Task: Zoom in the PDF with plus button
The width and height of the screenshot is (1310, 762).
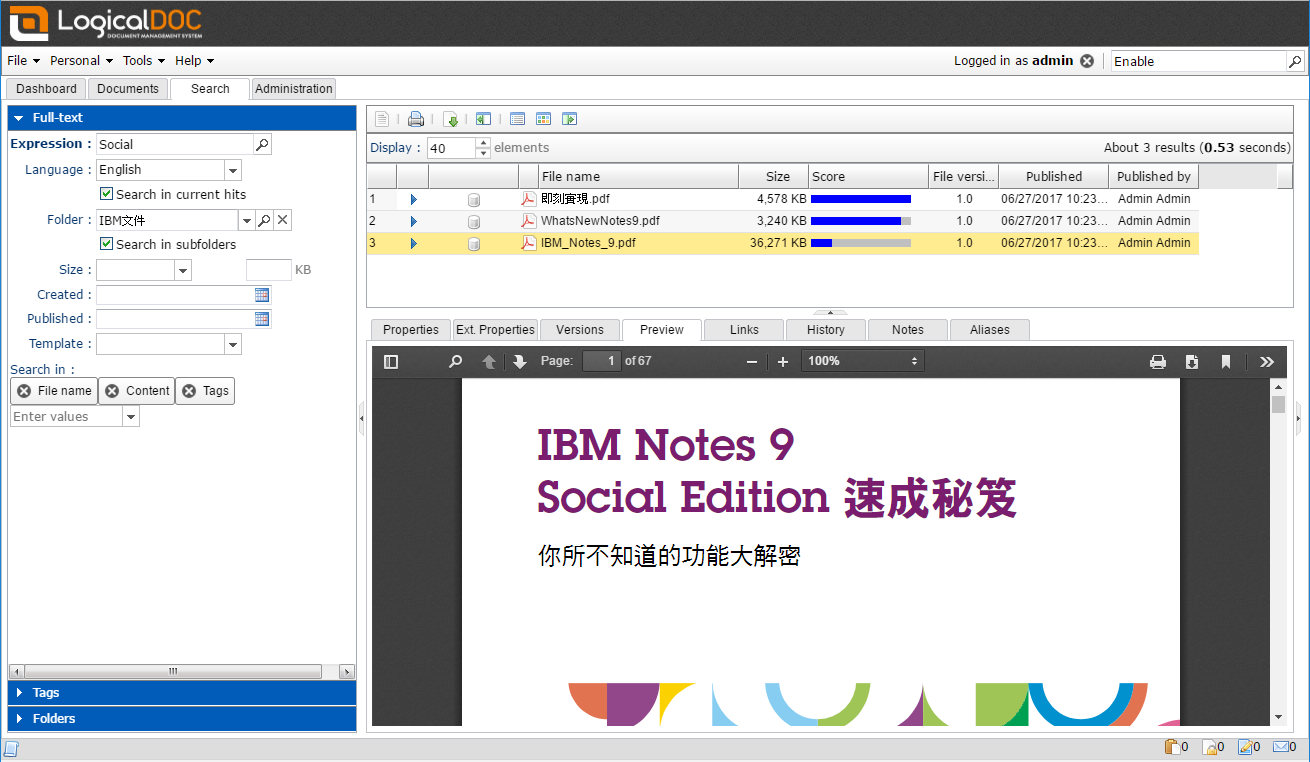Action: [x=783, y=361]
